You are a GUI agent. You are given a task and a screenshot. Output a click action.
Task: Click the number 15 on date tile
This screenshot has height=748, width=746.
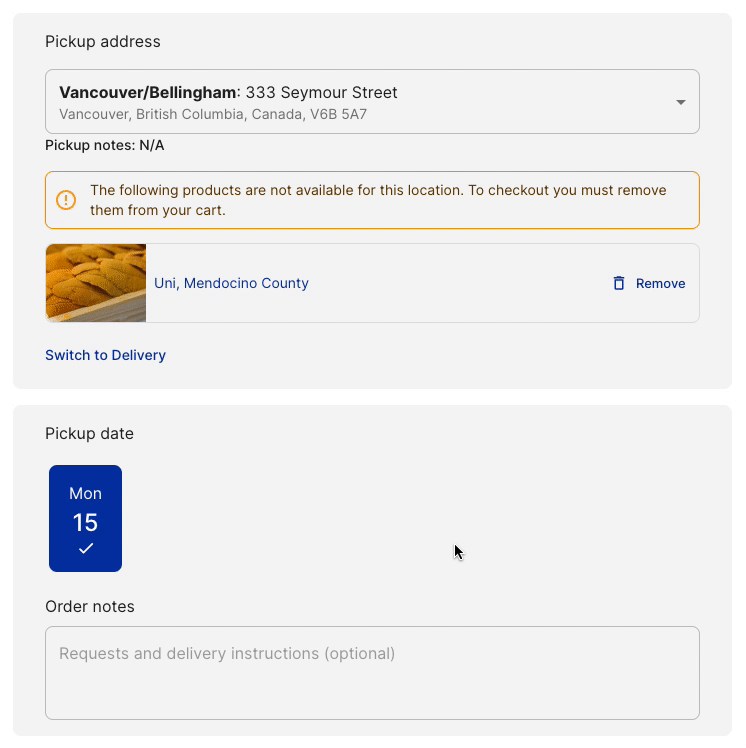tap(85, 522)
